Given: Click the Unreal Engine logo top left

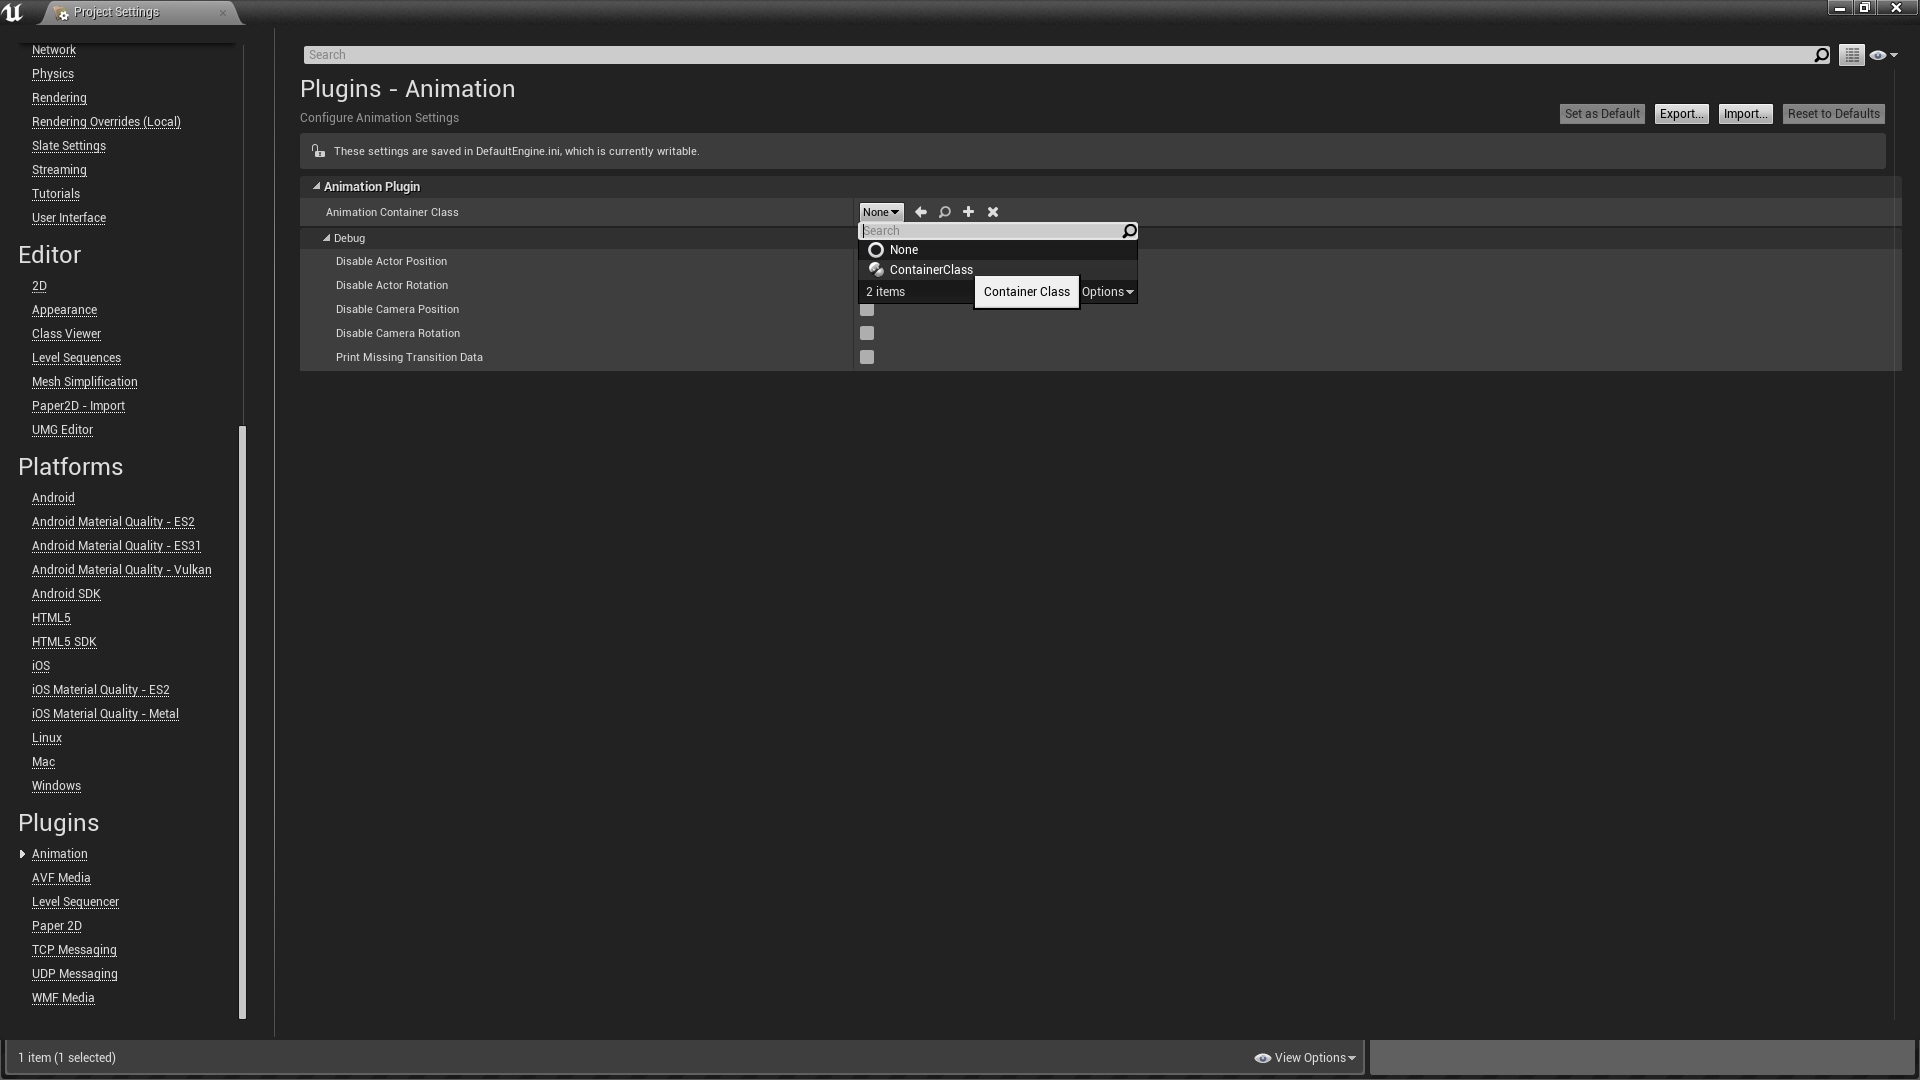Looking at the screenshot, I should coord(13,12).
